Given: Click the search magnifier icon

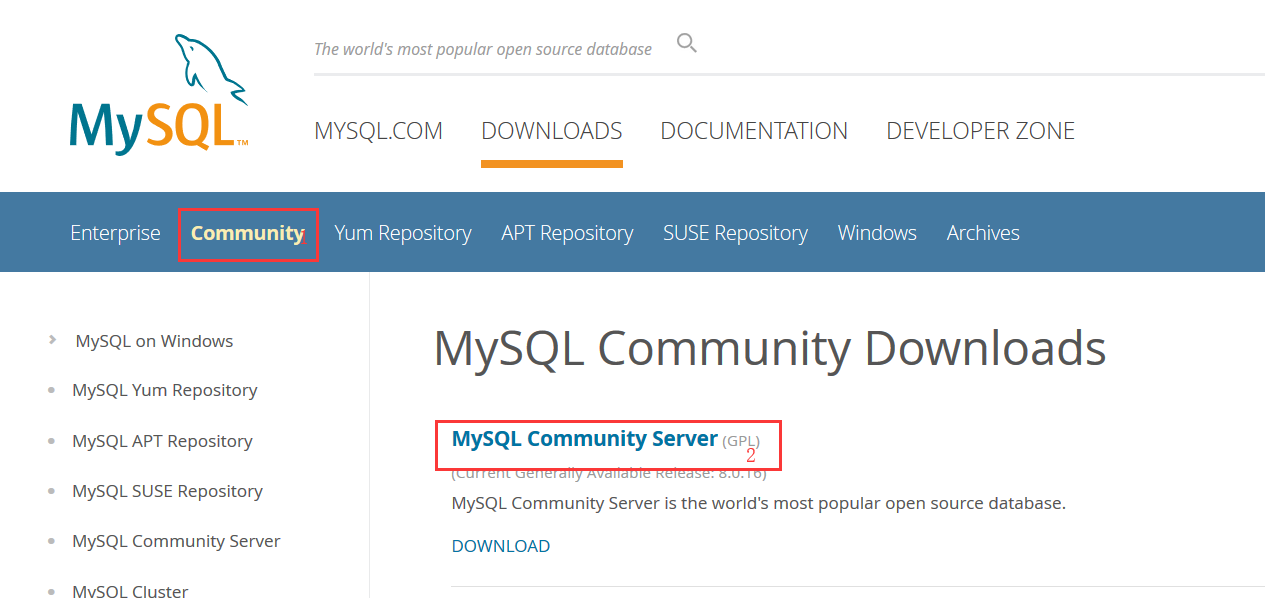Looking at the screenshot, I should click(687, 43).
